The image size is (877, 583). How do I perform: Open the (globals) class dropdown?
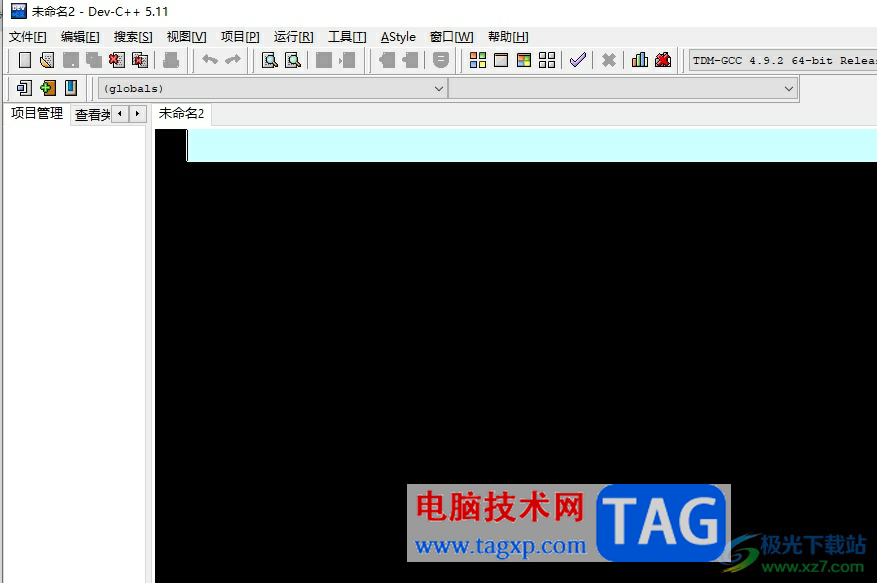(273, 88)
